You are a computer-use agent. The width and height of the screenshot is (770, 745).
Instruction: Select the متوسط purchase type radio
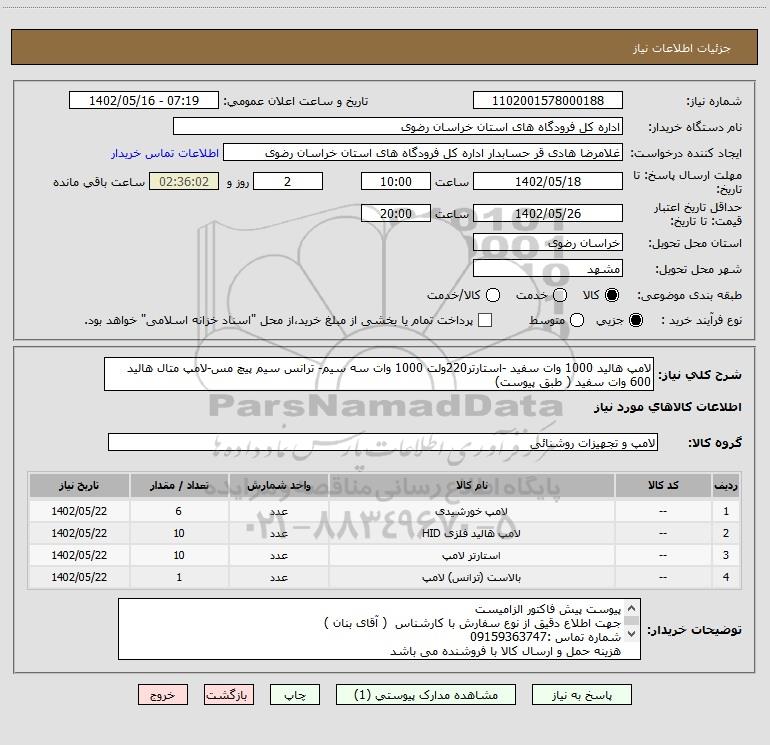pos(577,320)
